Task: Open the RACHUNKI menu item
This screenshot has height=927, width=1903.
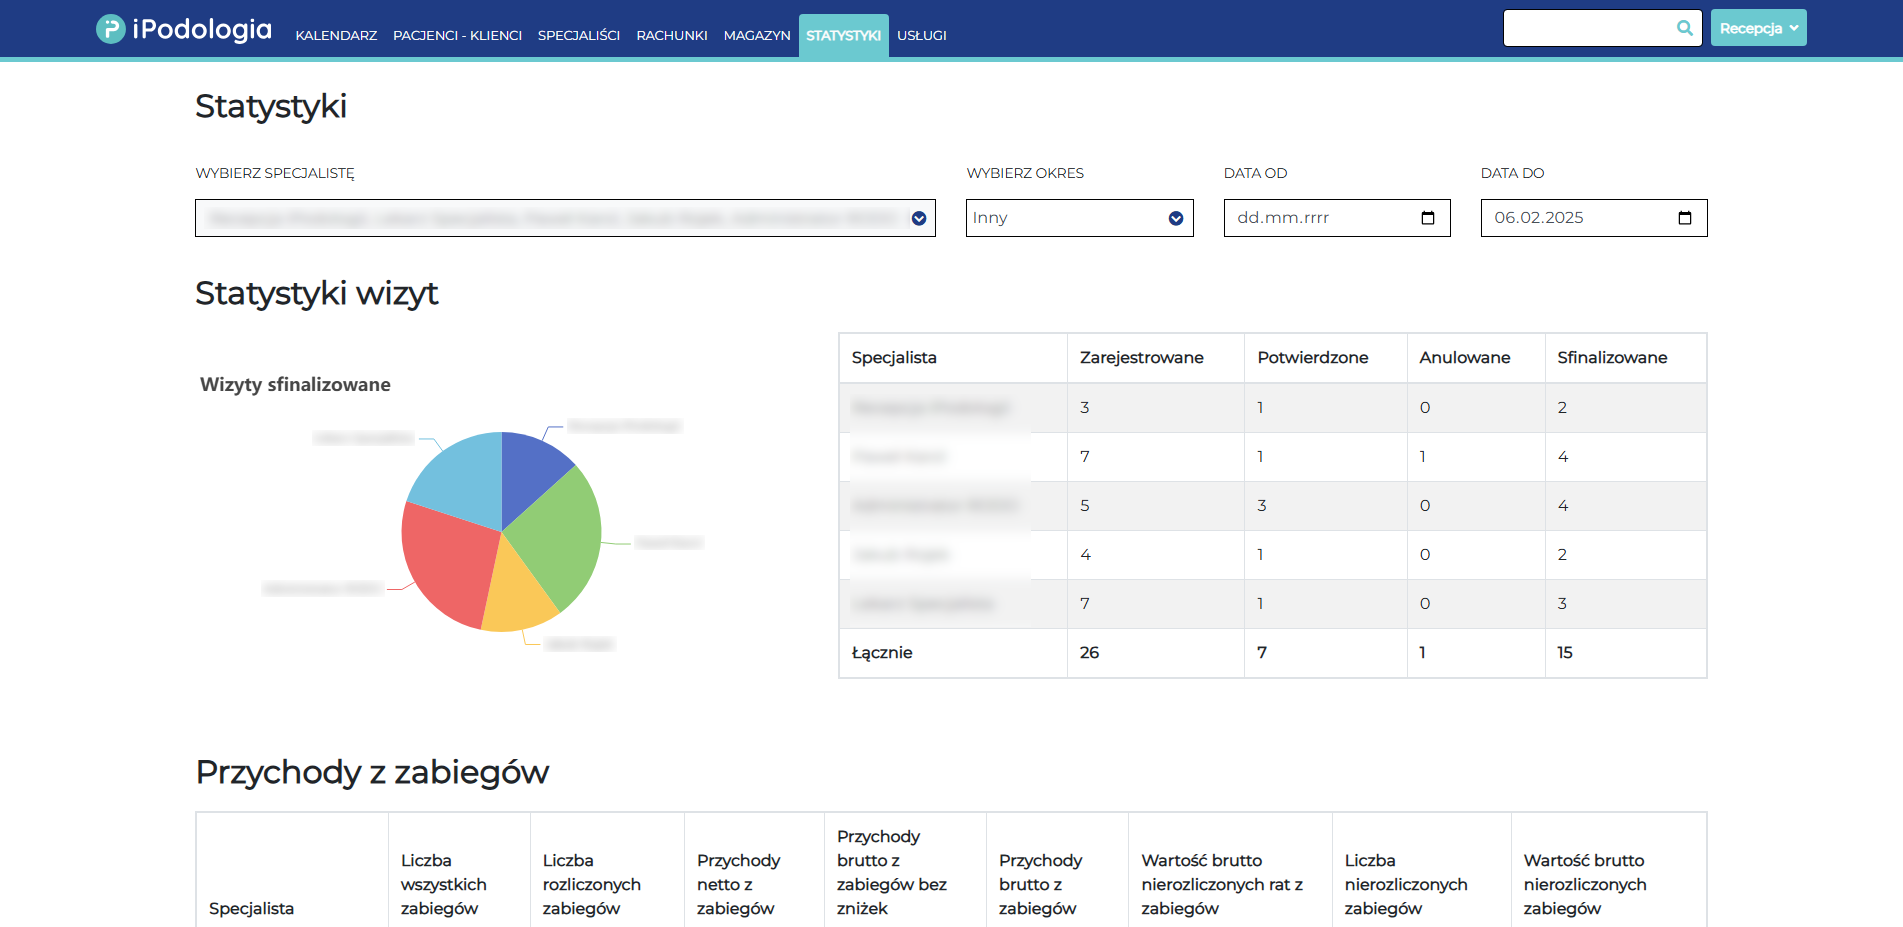Action: [x=671, y=35]
